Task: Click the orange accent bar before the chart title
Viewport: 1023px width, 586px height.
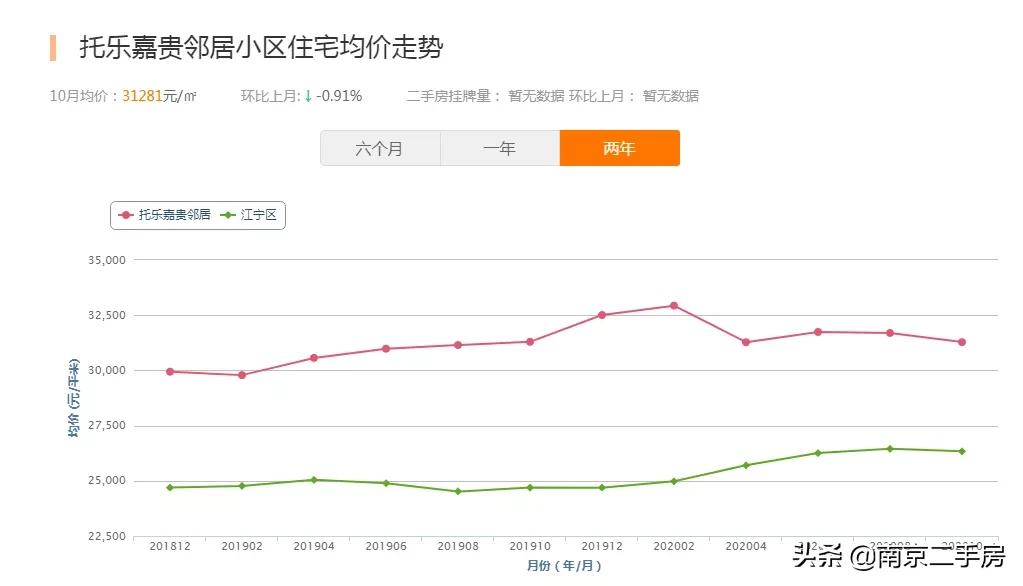Action: (x=51, y=44)
